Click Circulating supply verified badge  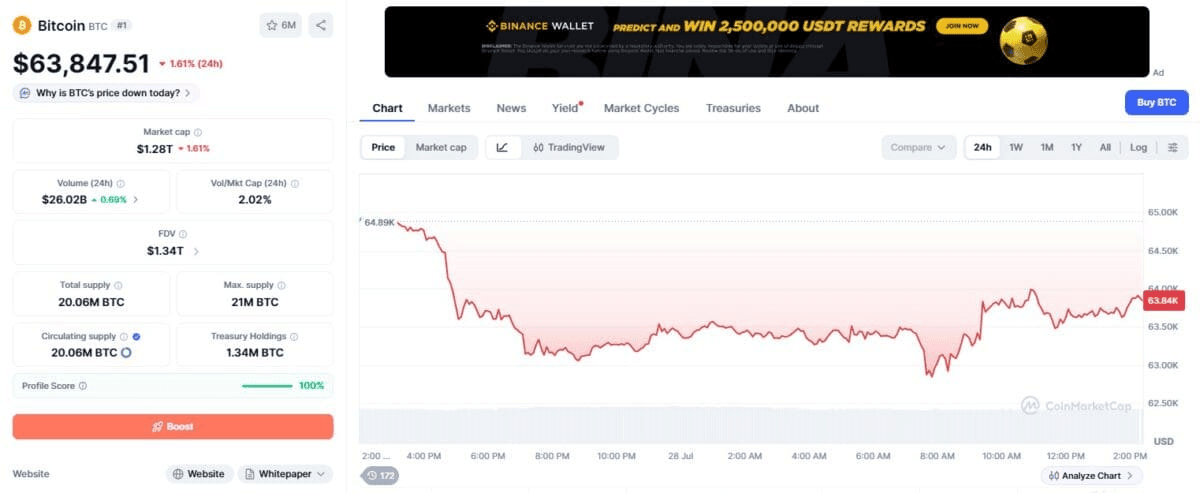[136, 337]
